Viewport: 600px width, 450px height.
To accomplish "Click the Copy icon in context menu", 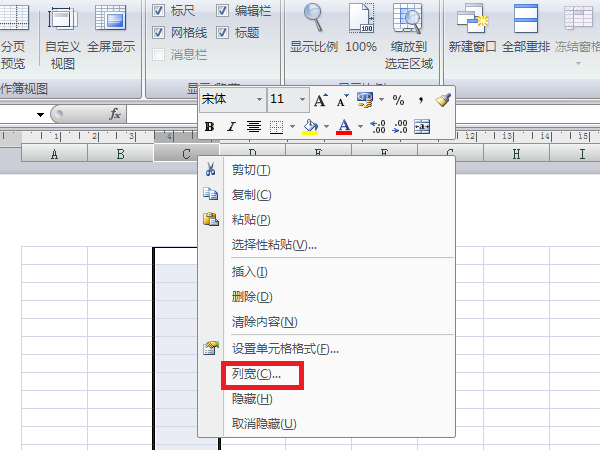I will (210, 194).
